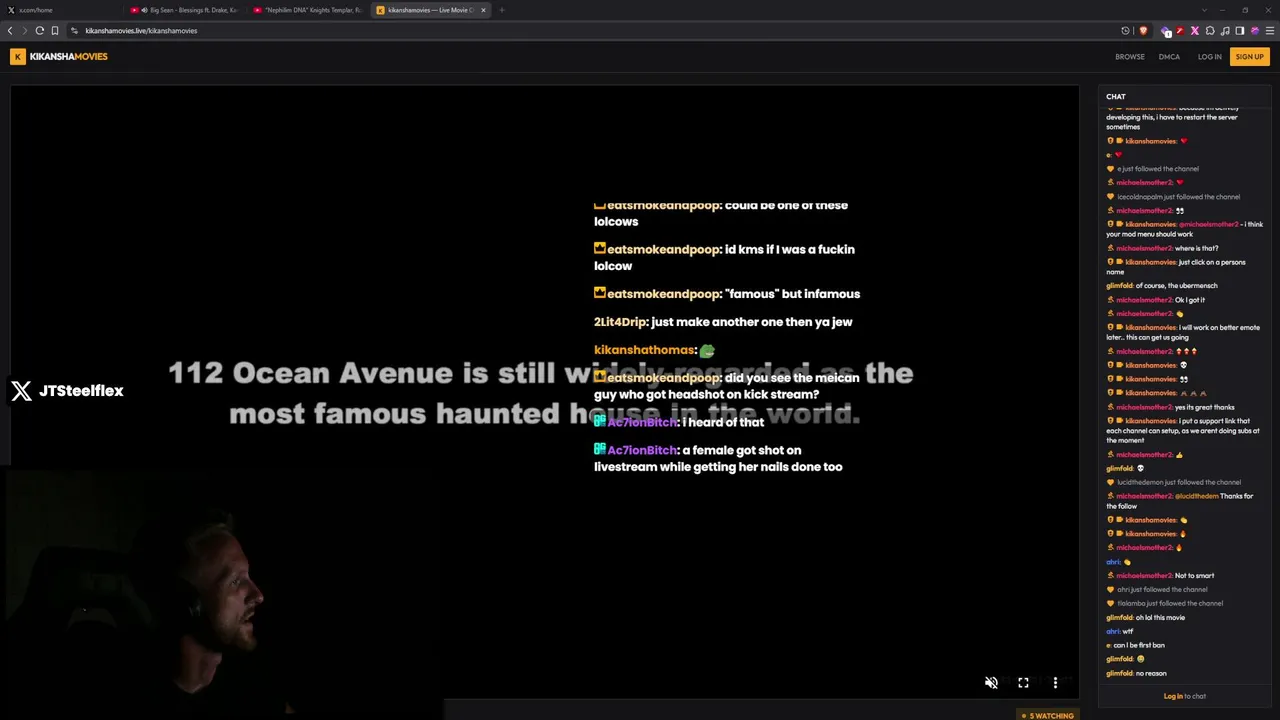Screen dimensions: 1280x720
Task: Open a new browser tab
Action: pos(502,10)
